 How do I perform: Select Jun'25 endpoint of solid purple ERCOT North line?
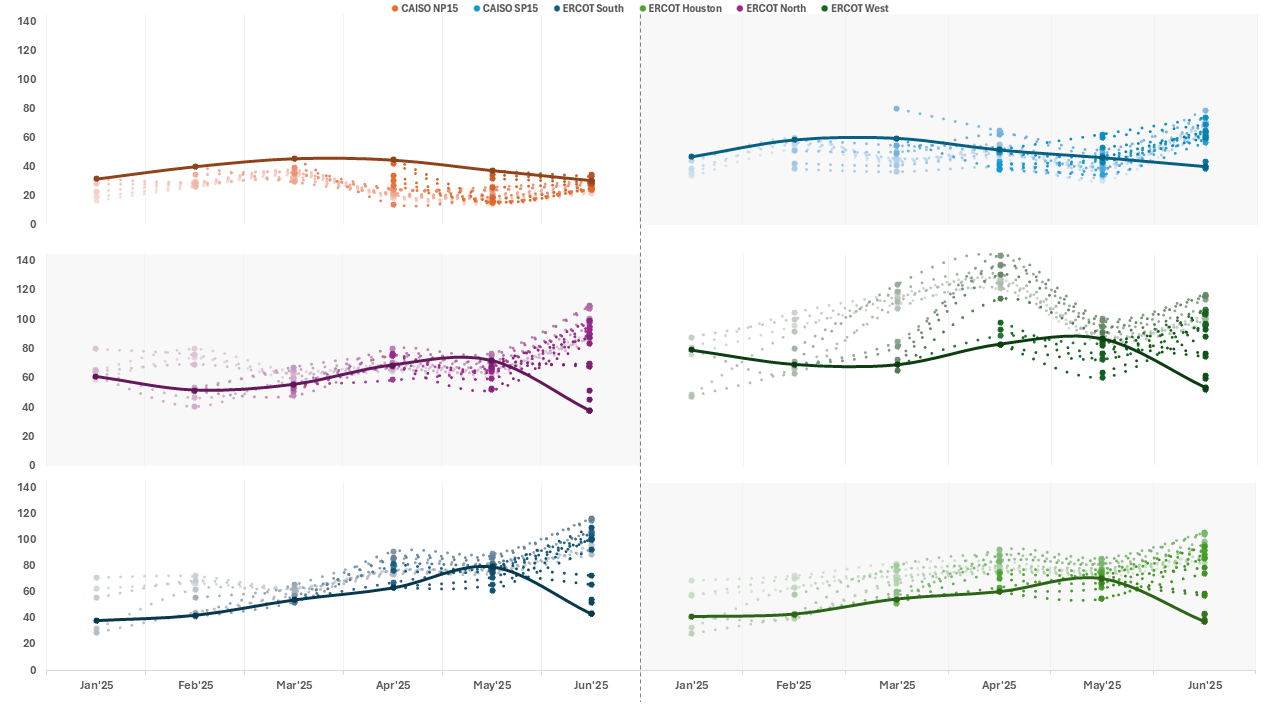590,410
